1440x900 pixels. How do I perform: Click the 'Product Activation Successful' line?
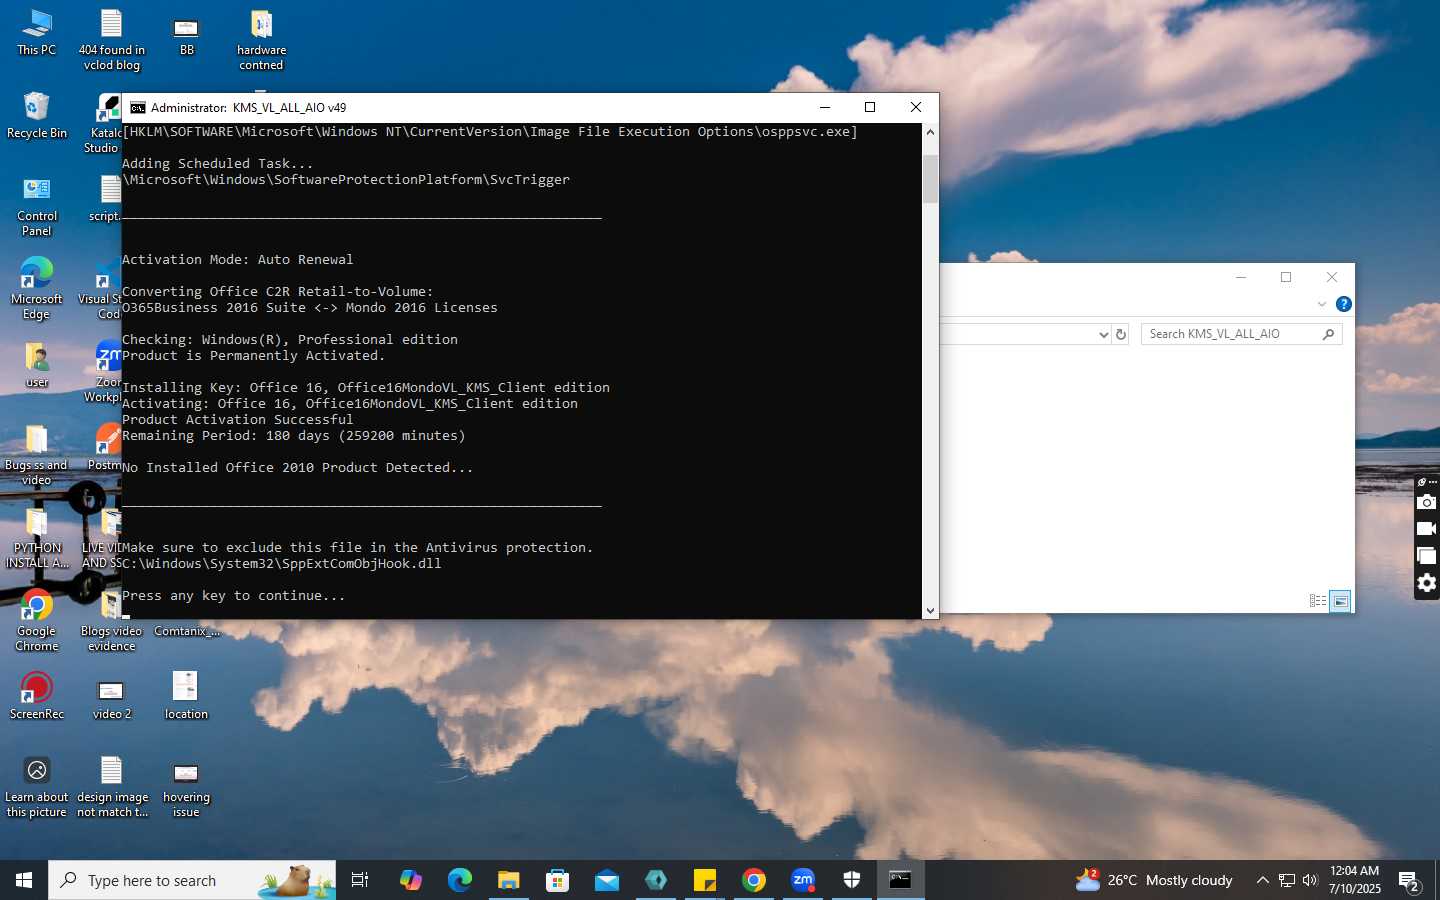coord(238,420)
